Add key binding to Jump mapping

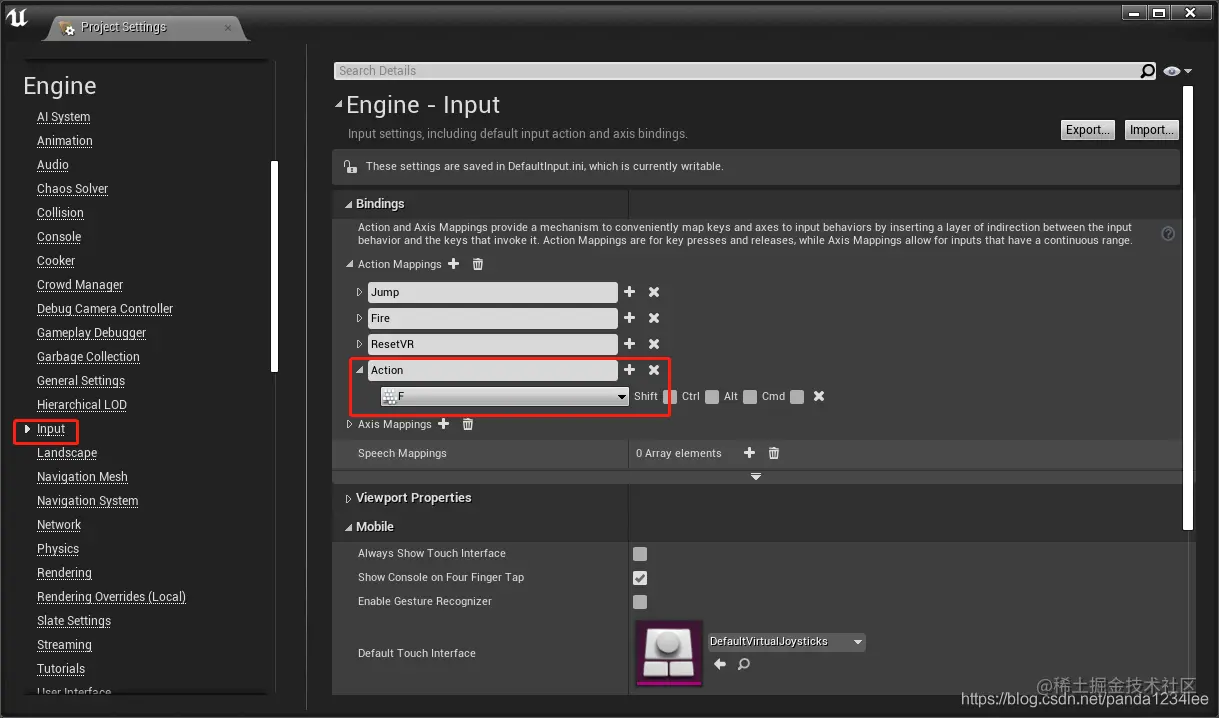coord(629,292)
